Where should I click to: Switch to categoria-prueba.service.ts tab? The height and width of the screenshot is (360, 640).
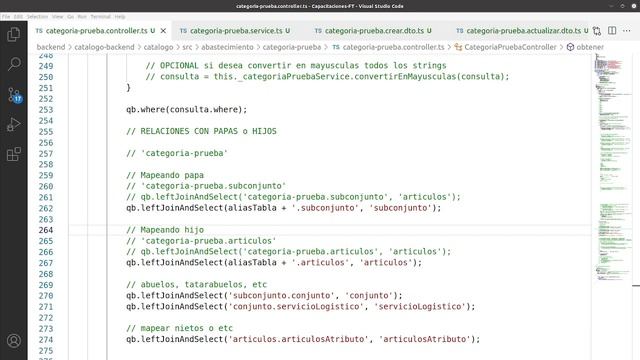point(235,31)
